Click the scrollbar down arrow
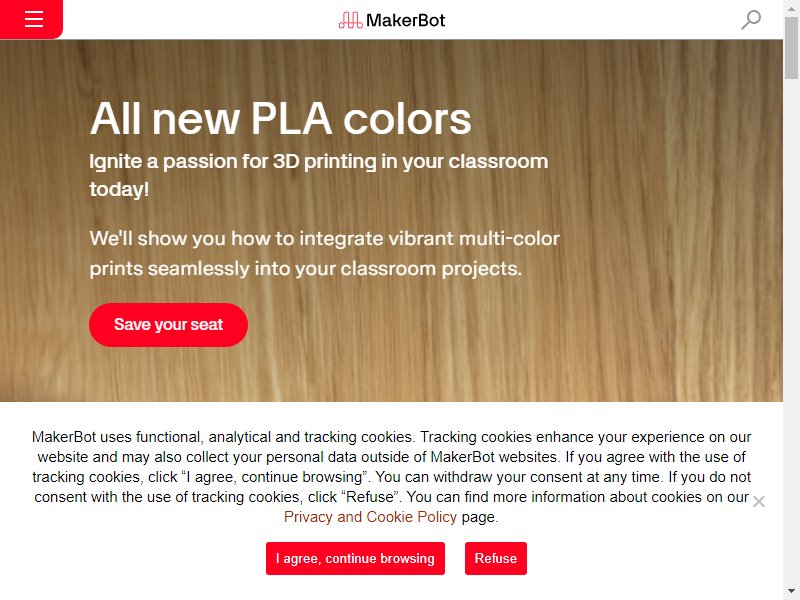800x600 pixels. 791,593
